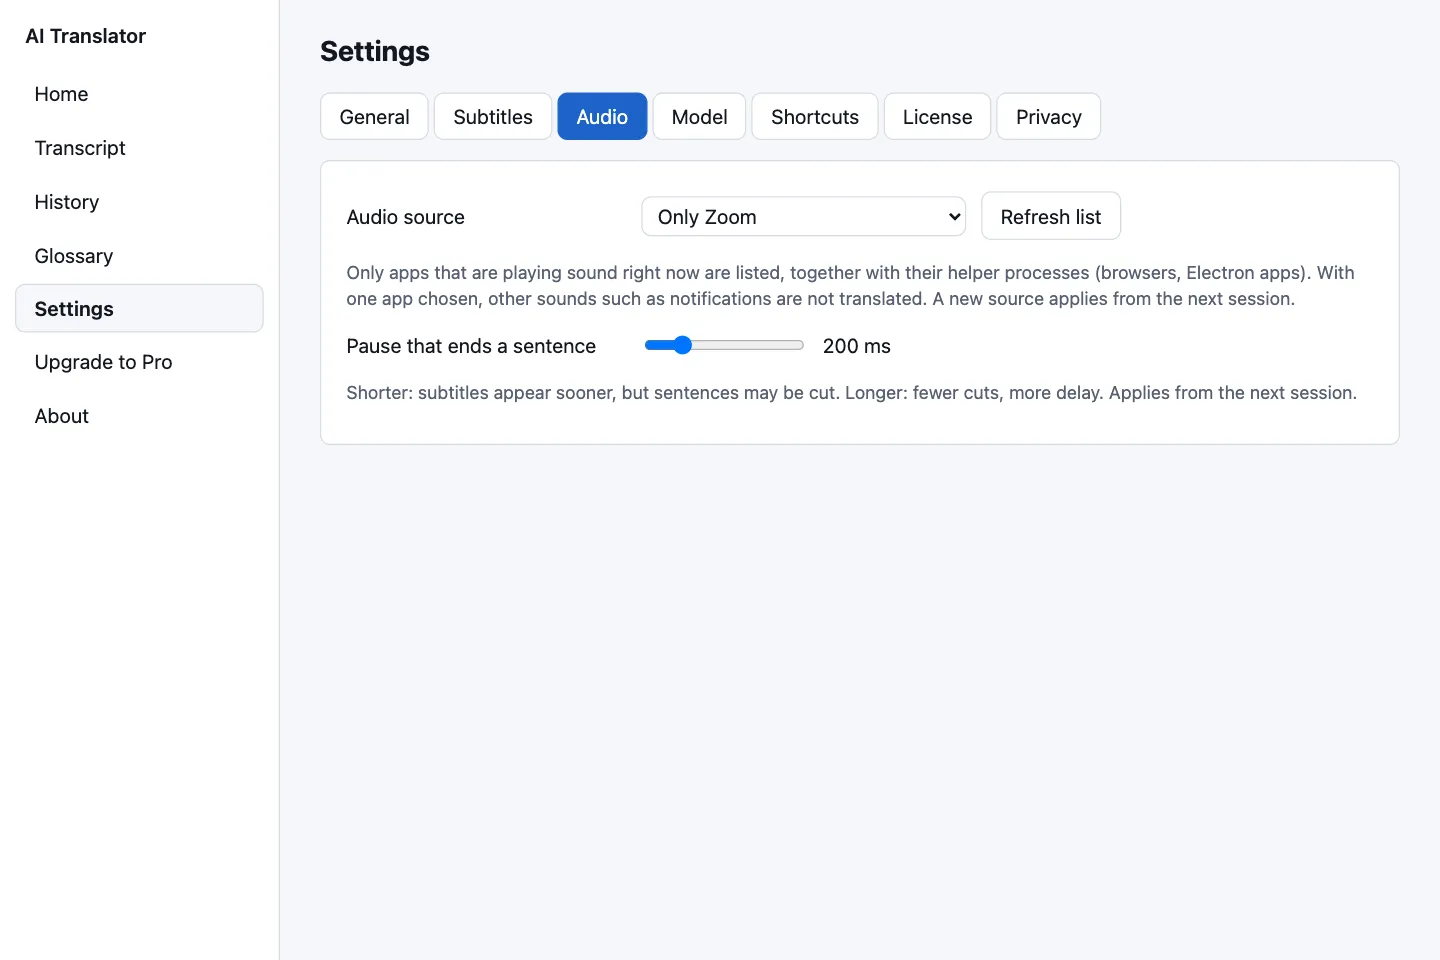Click the Settings page heading
Screen dimensions: 1440x960
pos(375,51)
